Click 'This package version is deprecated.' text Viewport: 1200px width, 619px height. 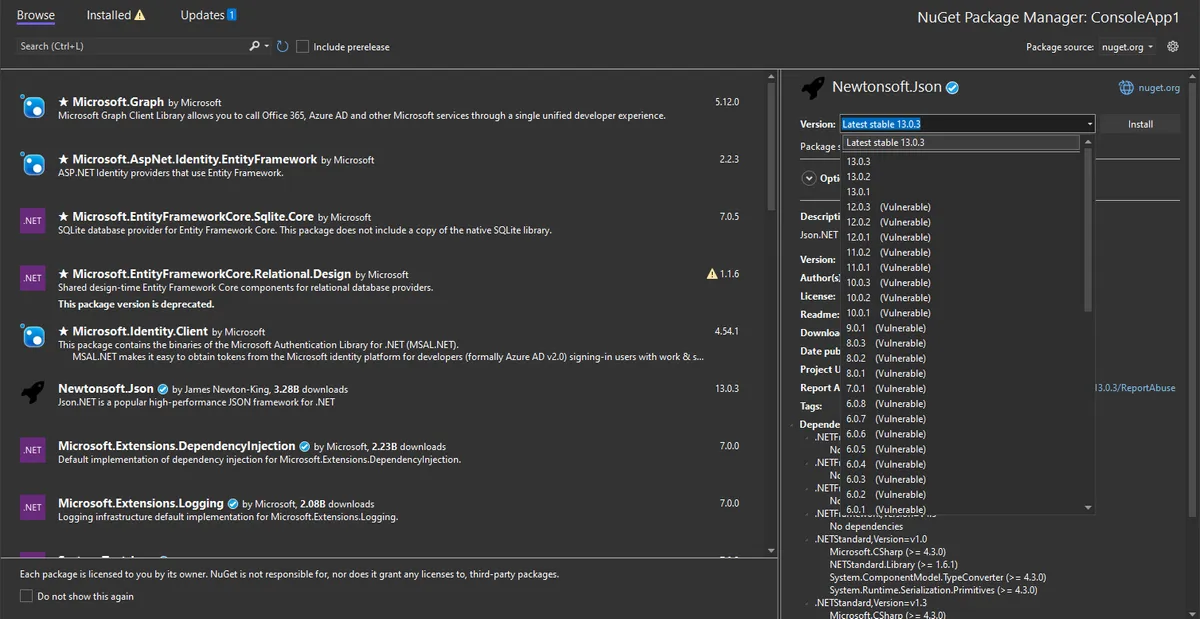[x=136, y=304]
